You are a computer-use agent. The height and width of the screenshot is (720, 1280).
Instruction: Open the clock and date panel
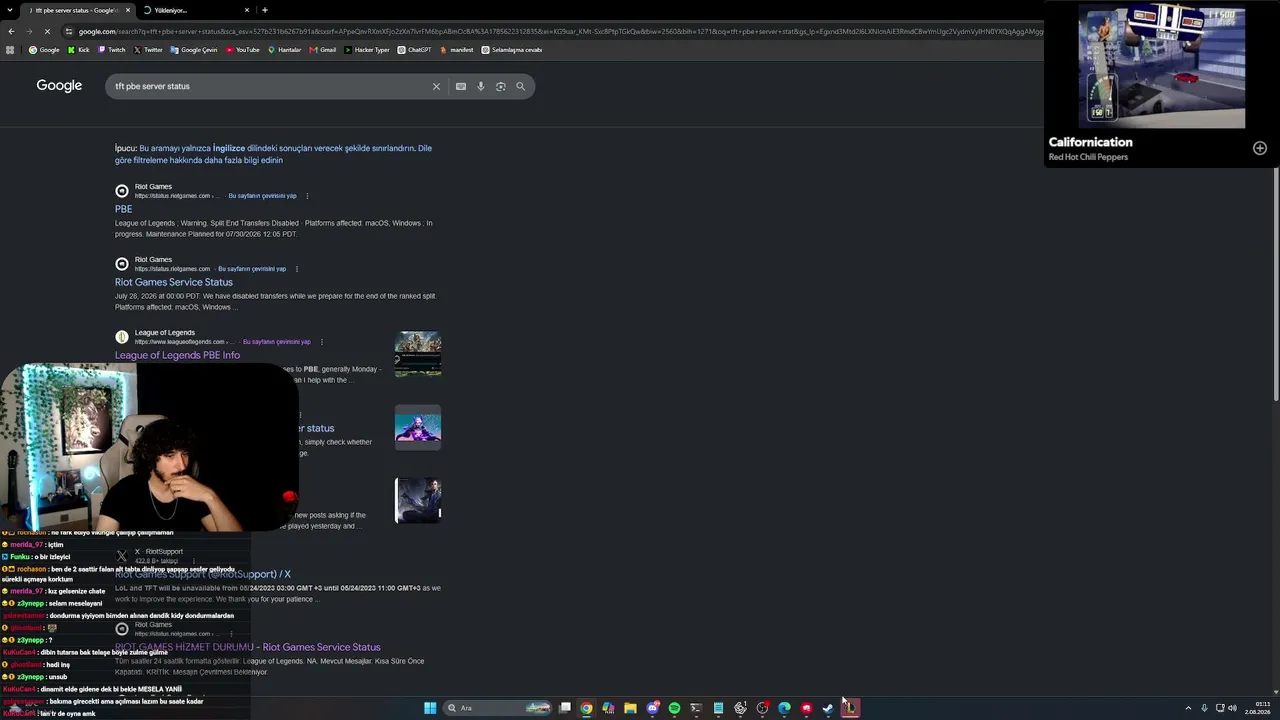pos(1257,708)
